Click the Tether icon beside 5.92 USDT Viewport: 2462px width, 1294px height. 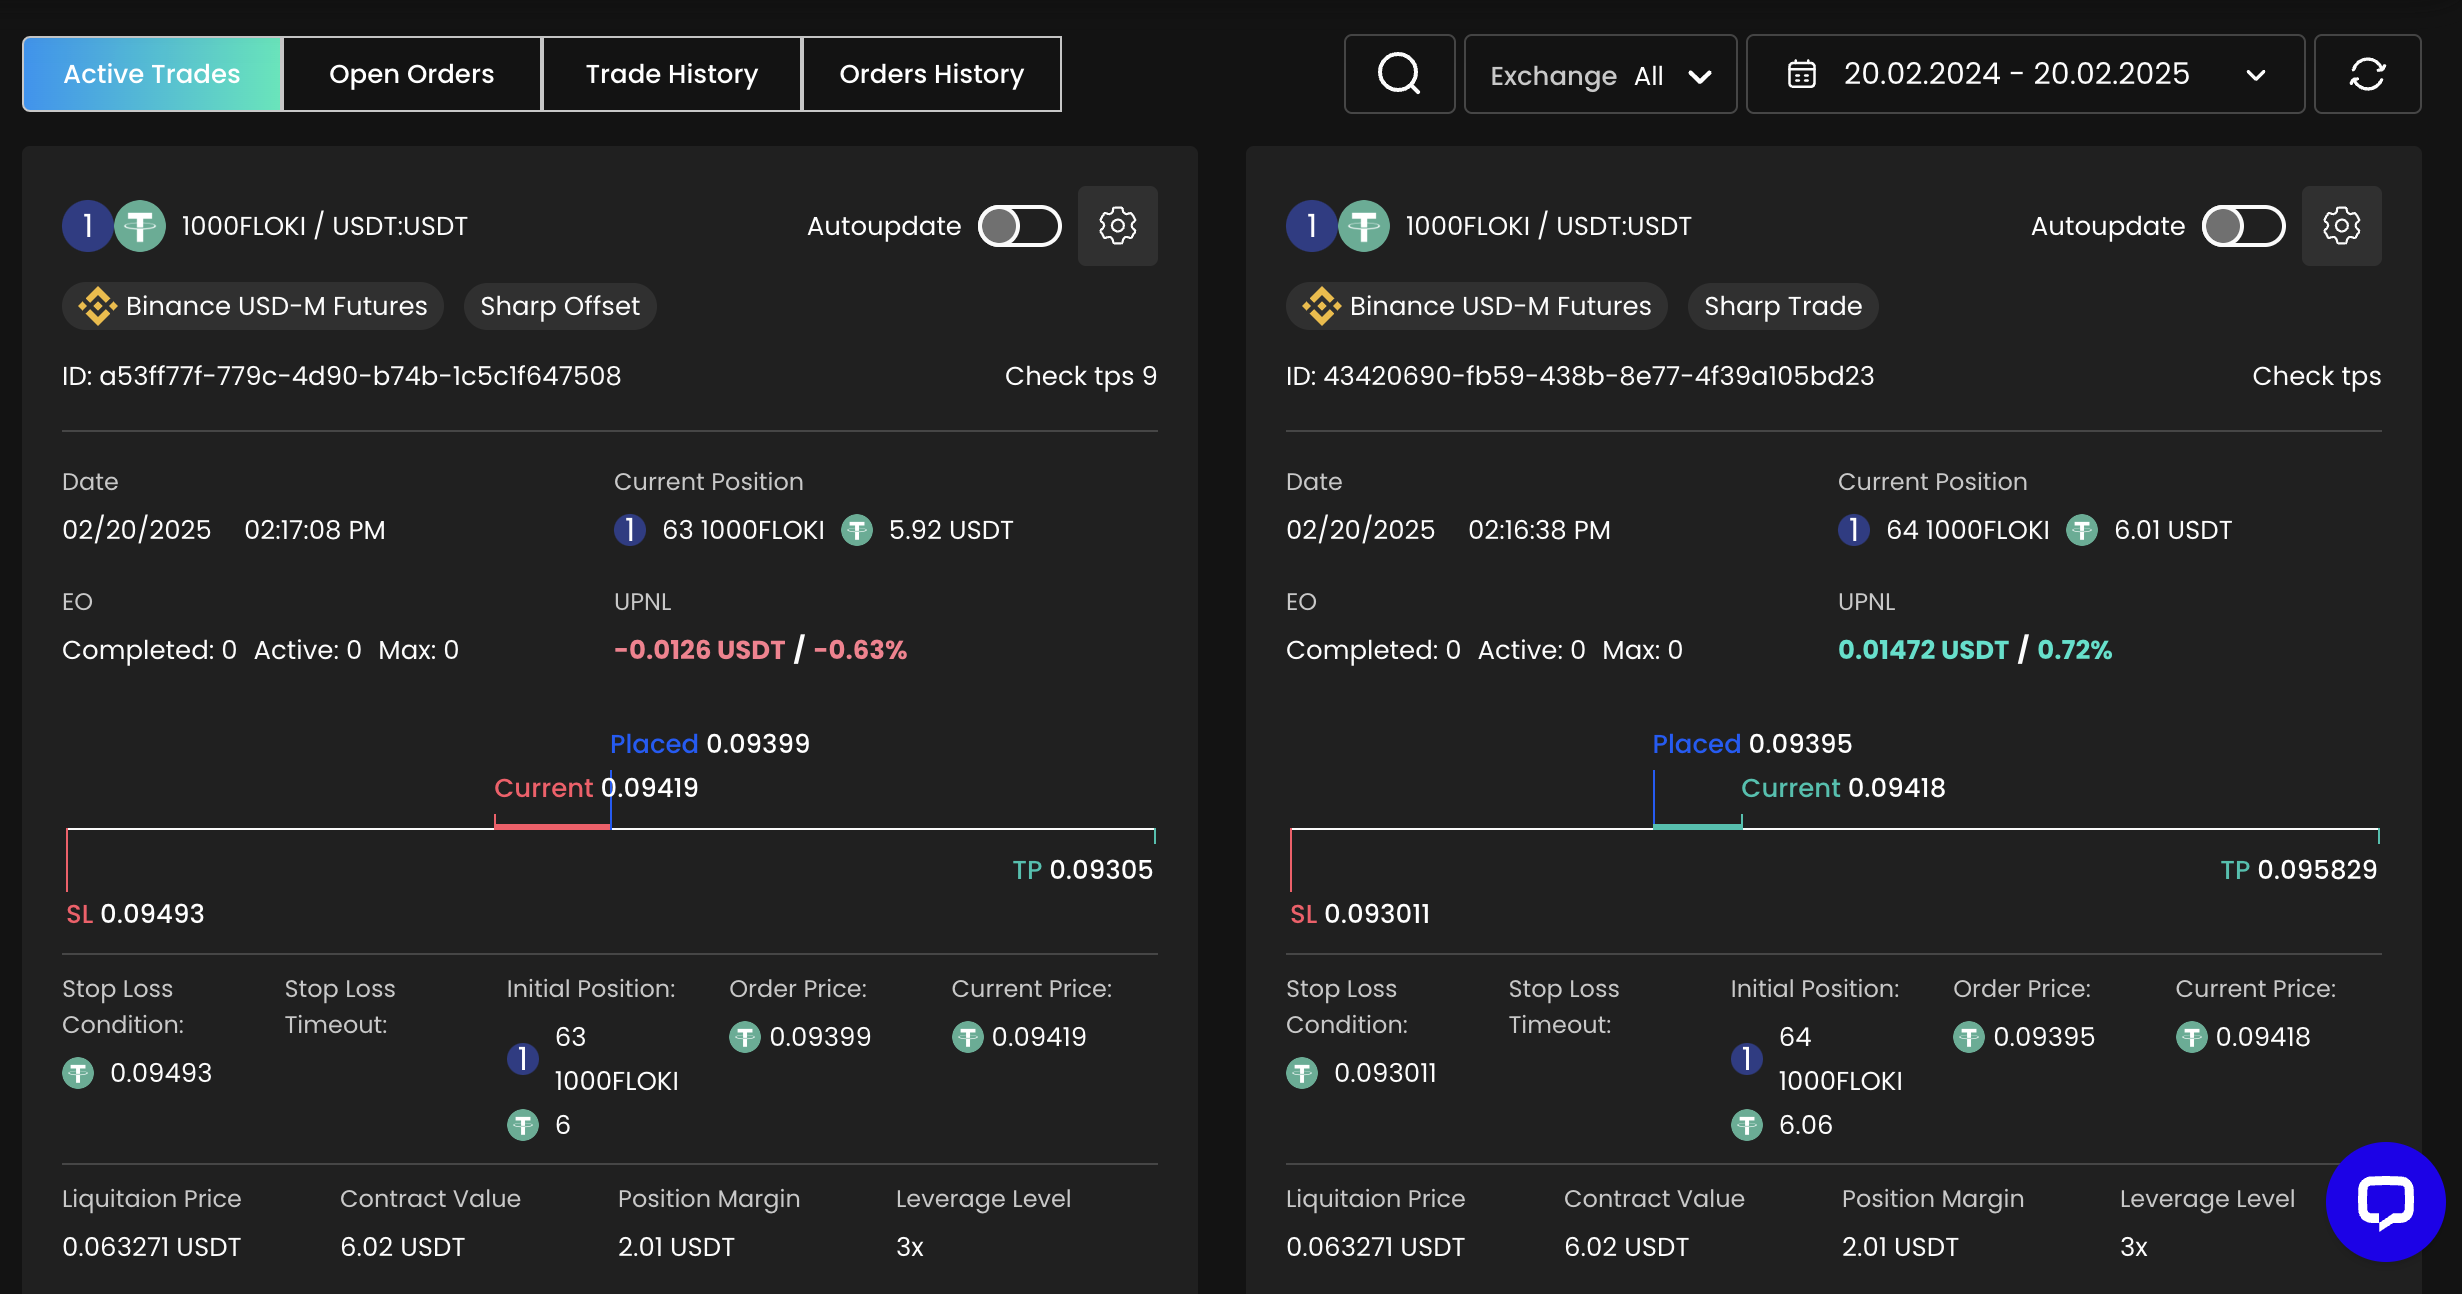tap(857, 530)
